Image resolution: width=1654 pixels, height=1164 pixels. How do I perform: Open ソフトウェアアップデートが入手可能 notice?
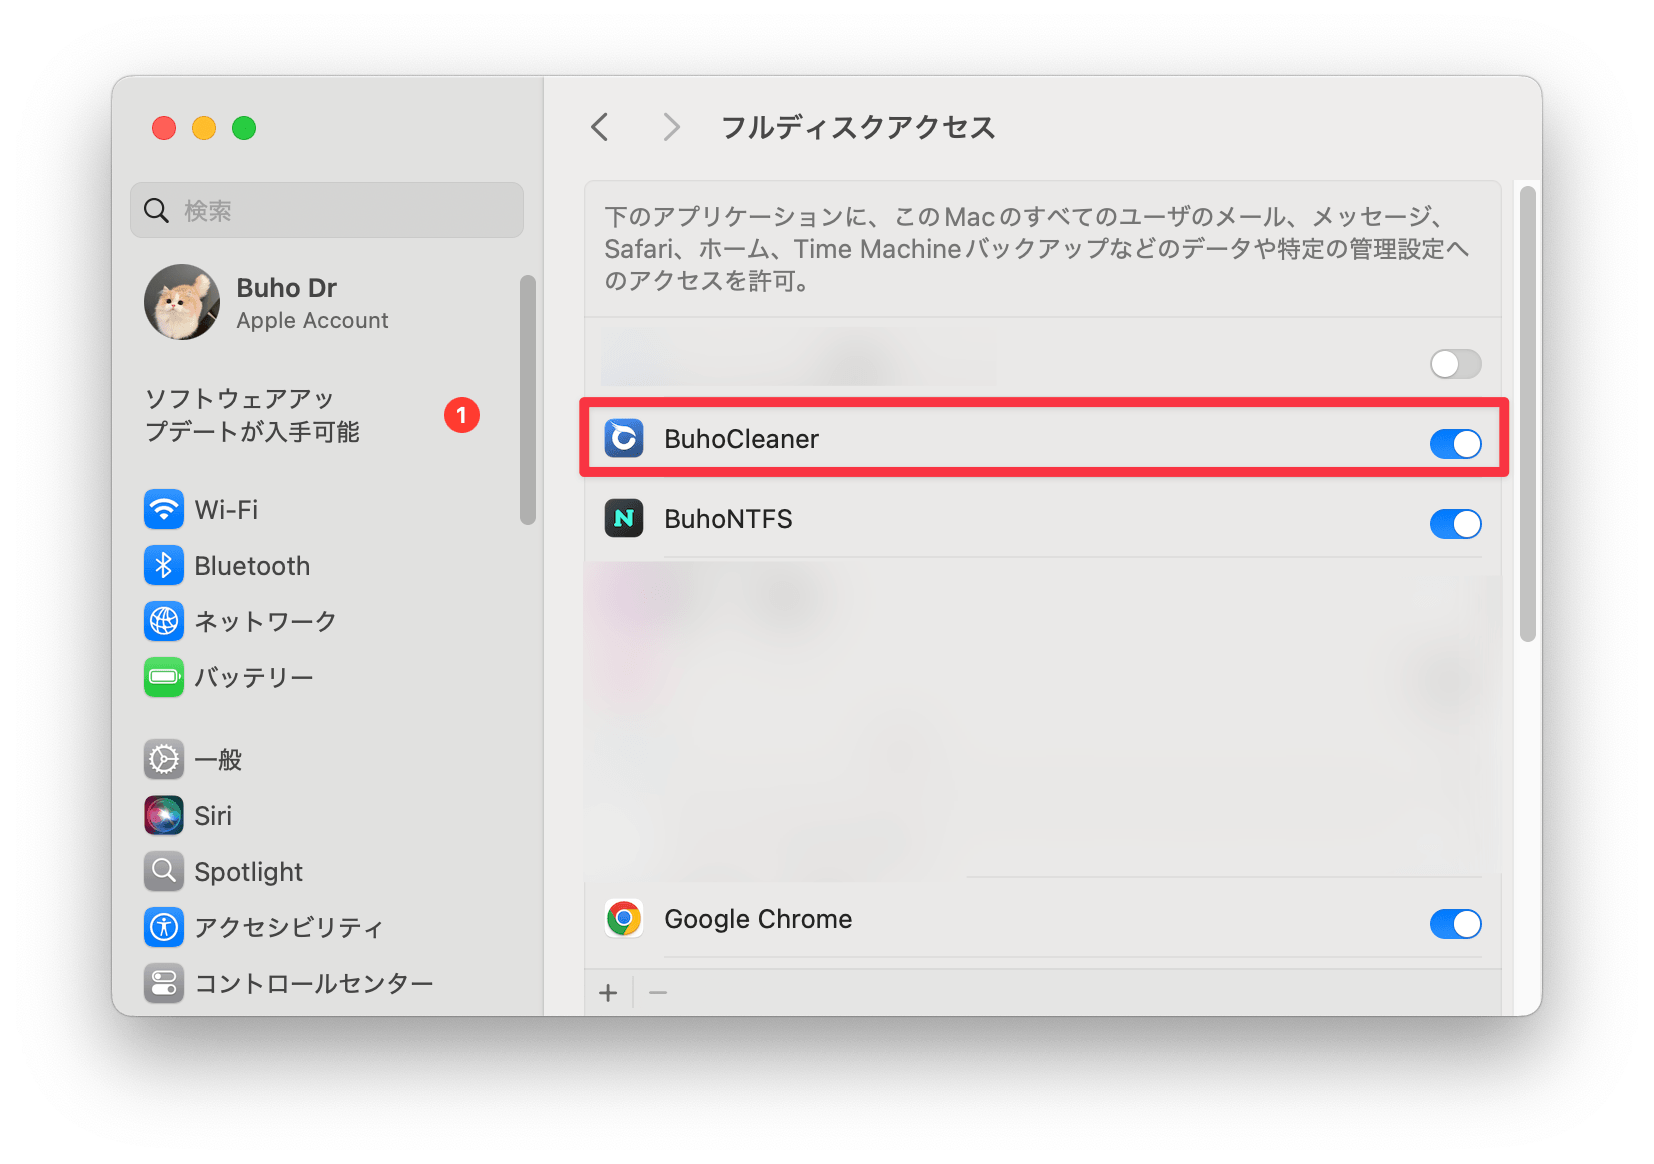pos(312,415)
